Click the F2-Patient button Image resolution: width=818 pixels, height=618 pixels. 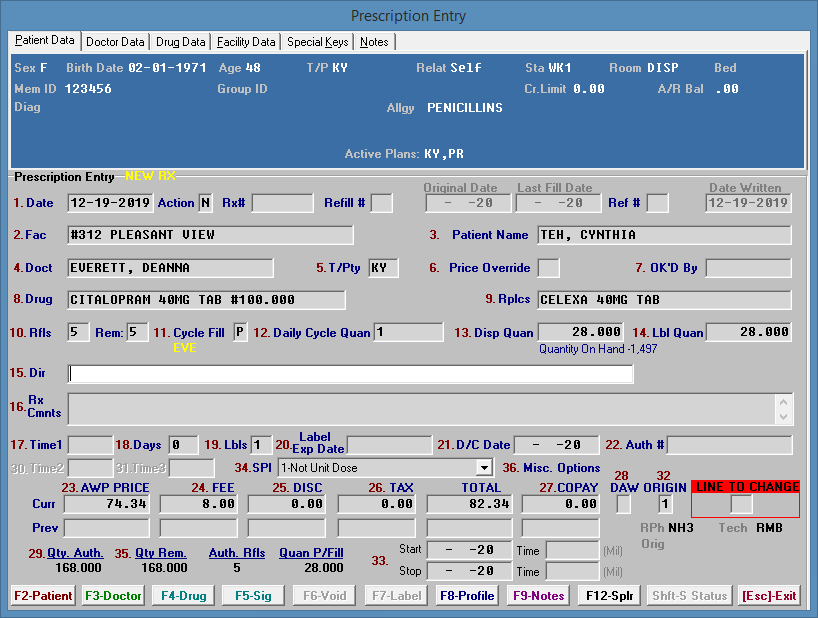pos(43,596)
